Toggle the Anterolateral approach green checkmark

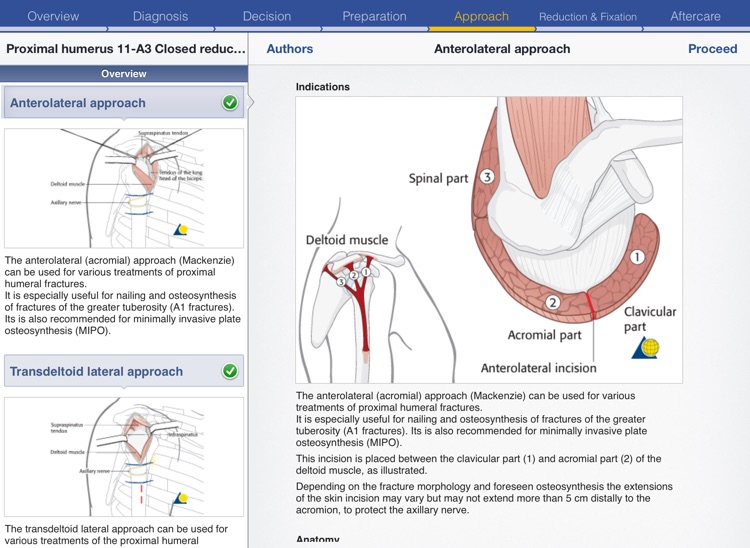230,102
